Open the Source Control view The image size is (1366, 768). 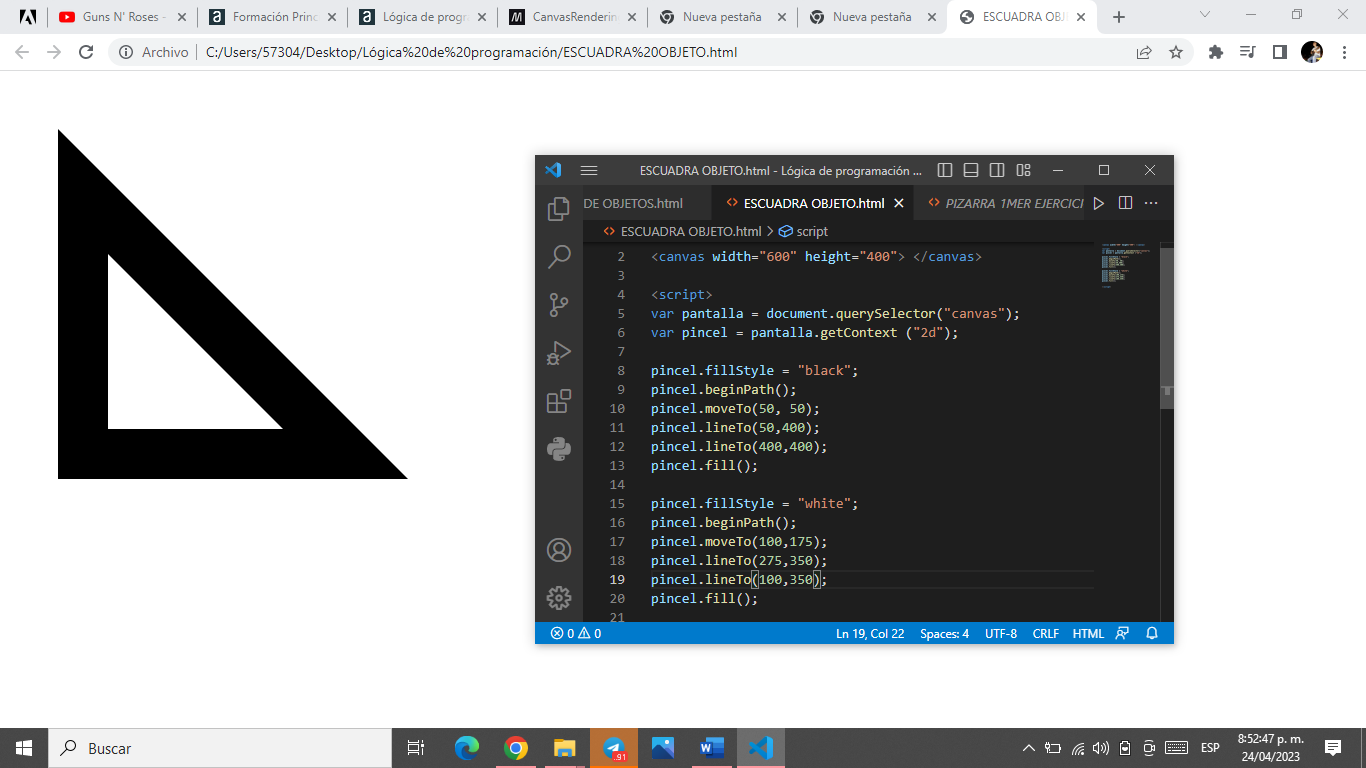(x=559, y=305)
